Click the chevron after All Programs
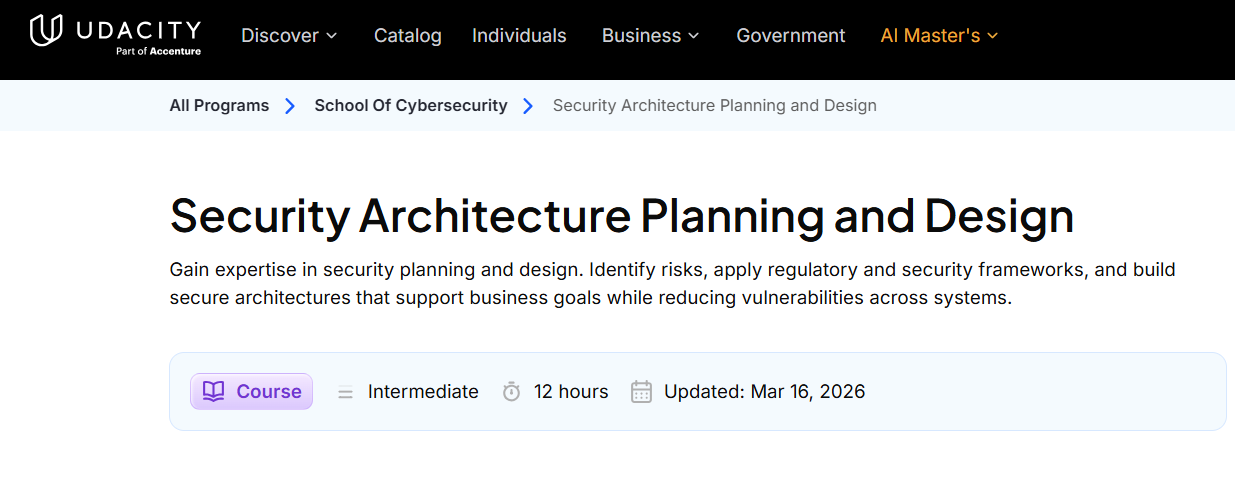The height and width of the screenshot is (498, 1235). (x=290, y=106)
